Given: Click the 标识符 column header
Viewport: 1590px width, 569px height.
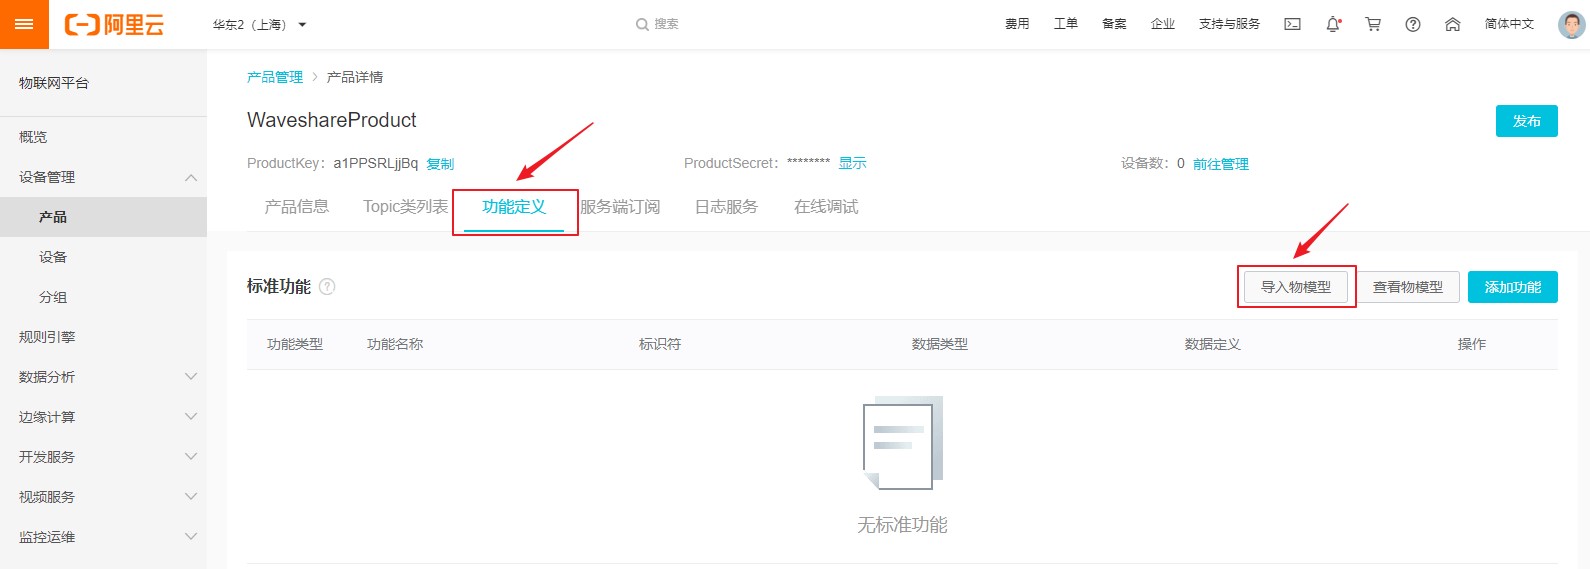Looking at the screenshot, I should click(x=660, y=344).
